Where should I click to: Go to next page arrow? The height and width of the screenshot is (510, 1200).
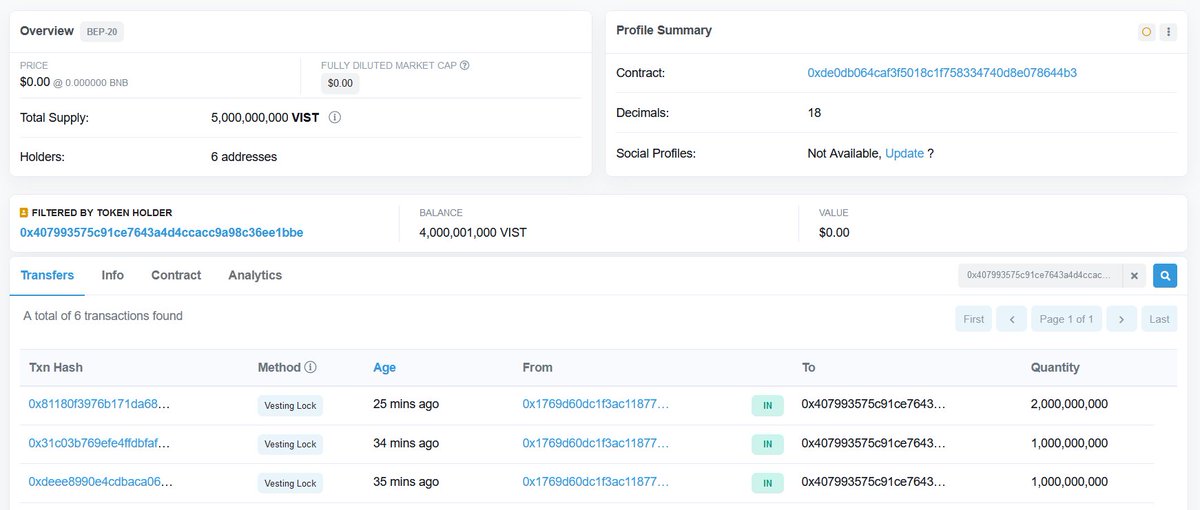(x=1122, y=319)
